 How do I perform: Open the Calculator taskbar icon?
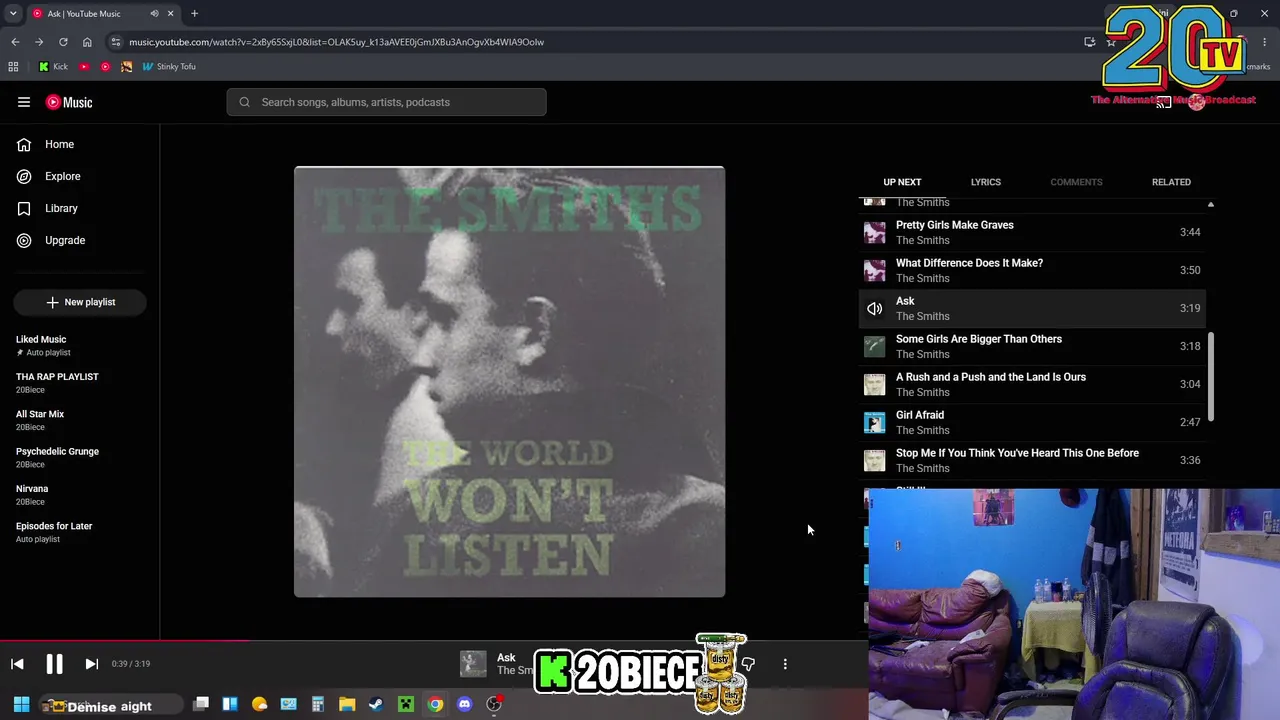pos(318,704)
